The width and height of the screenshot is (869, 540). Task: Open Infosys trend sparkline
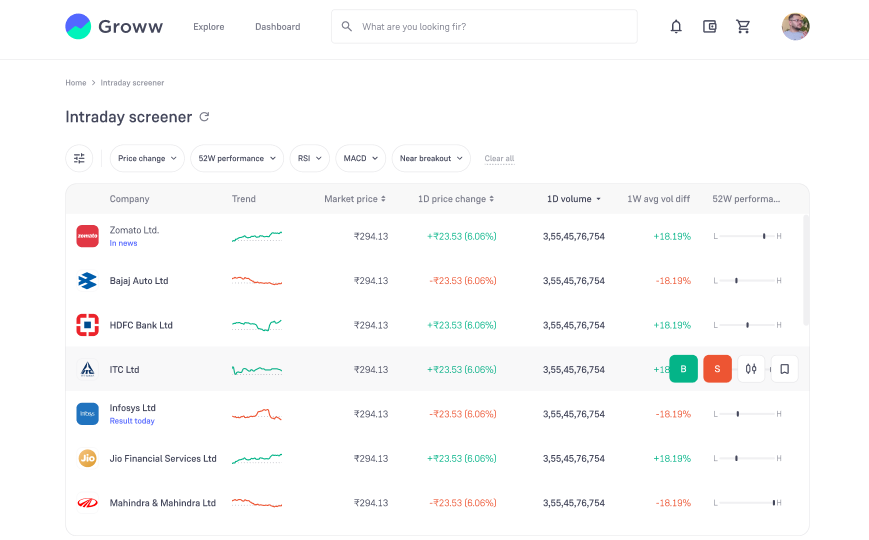pyautogui.click(x=257, y=414)
